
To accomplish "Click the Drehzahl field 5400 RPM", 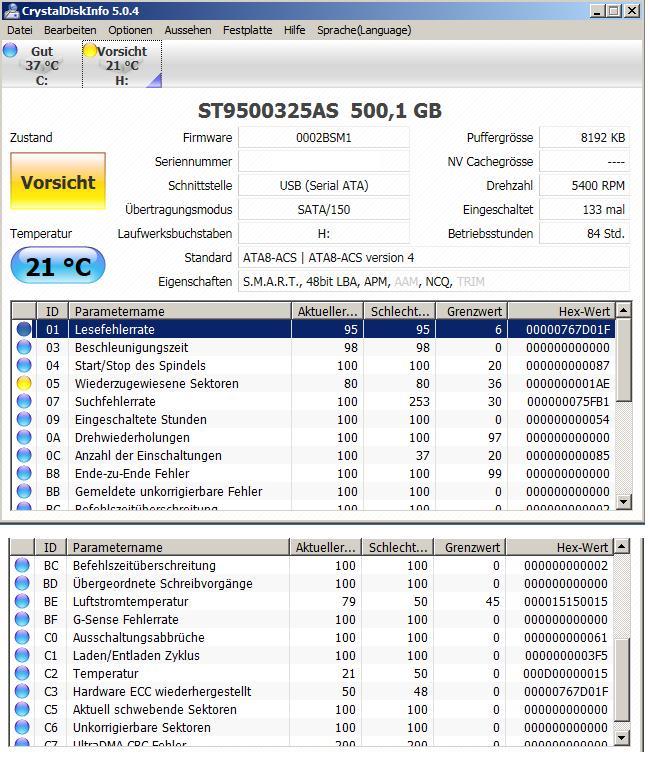I will pyautogui.click(x=585, y=185).
